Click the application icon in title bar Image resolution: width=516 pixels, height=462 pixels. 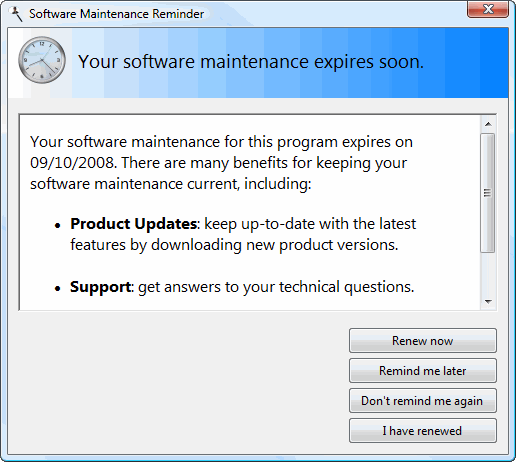(x=16, y=14)
